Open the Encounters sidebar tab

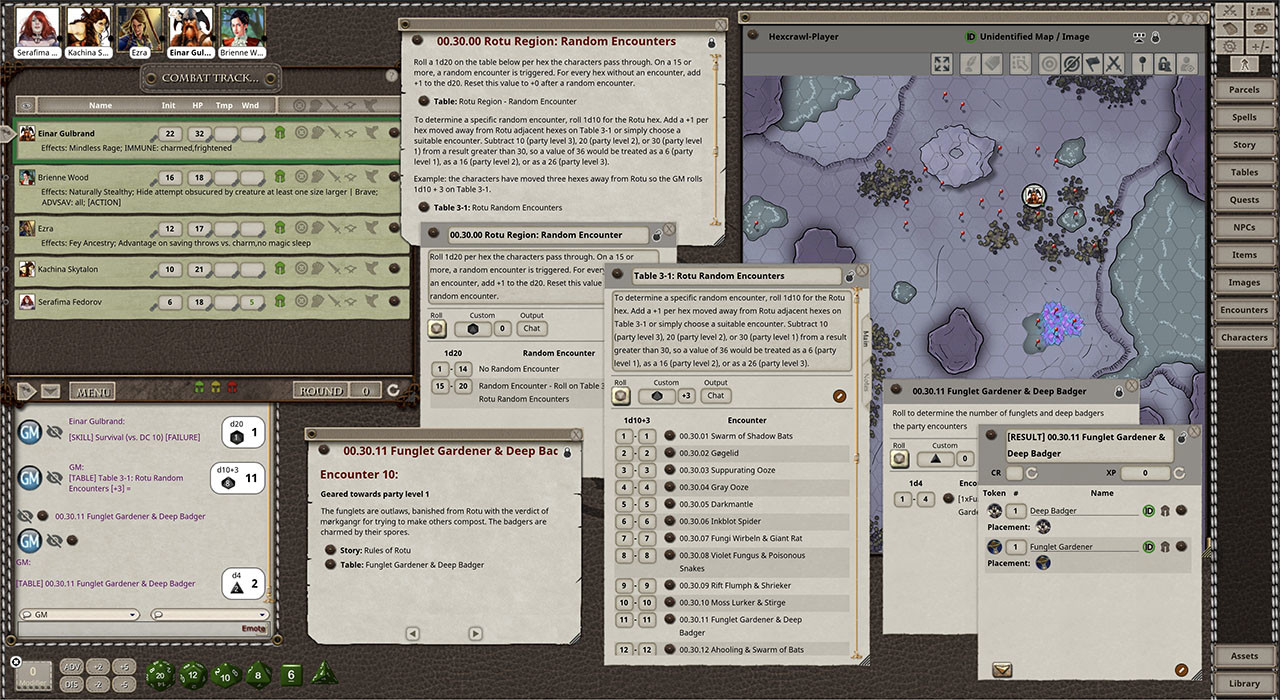coord(1244,310)
